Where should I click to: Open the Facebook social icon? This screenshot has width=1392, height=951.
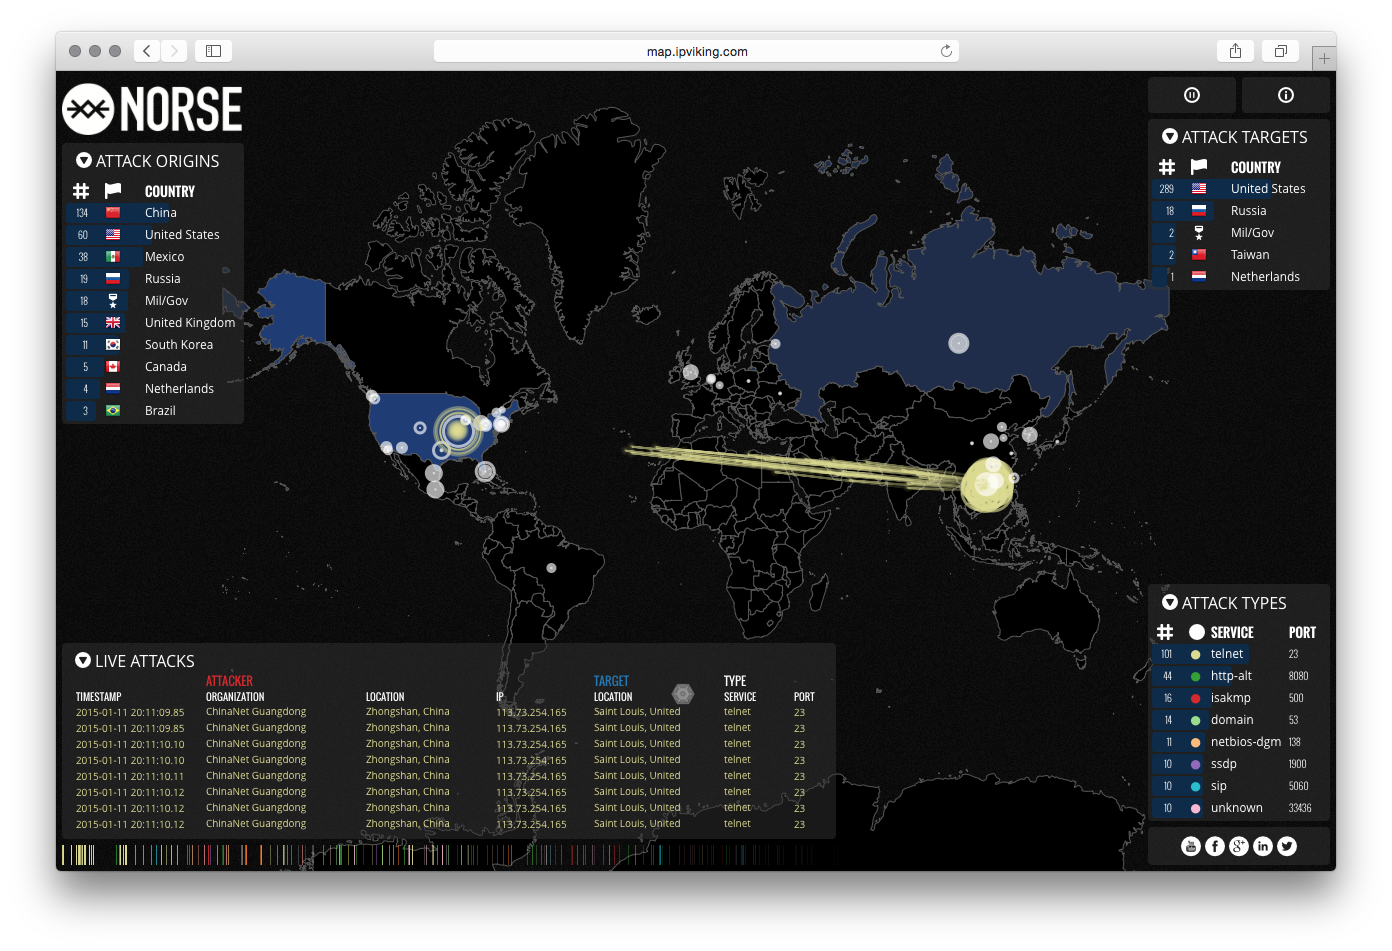[1215, 847]
